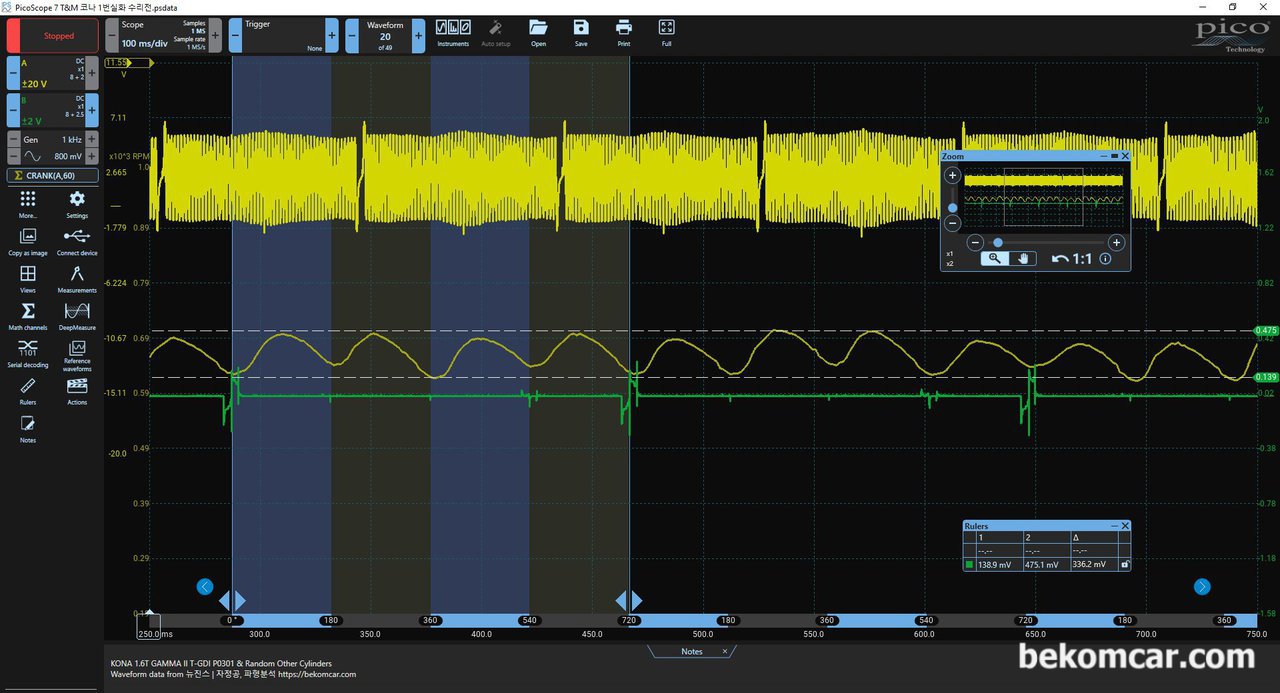The height and width of the screenshot is (693, 1280).
Task: Open a file with the Open folder icon
Action: 538,33
